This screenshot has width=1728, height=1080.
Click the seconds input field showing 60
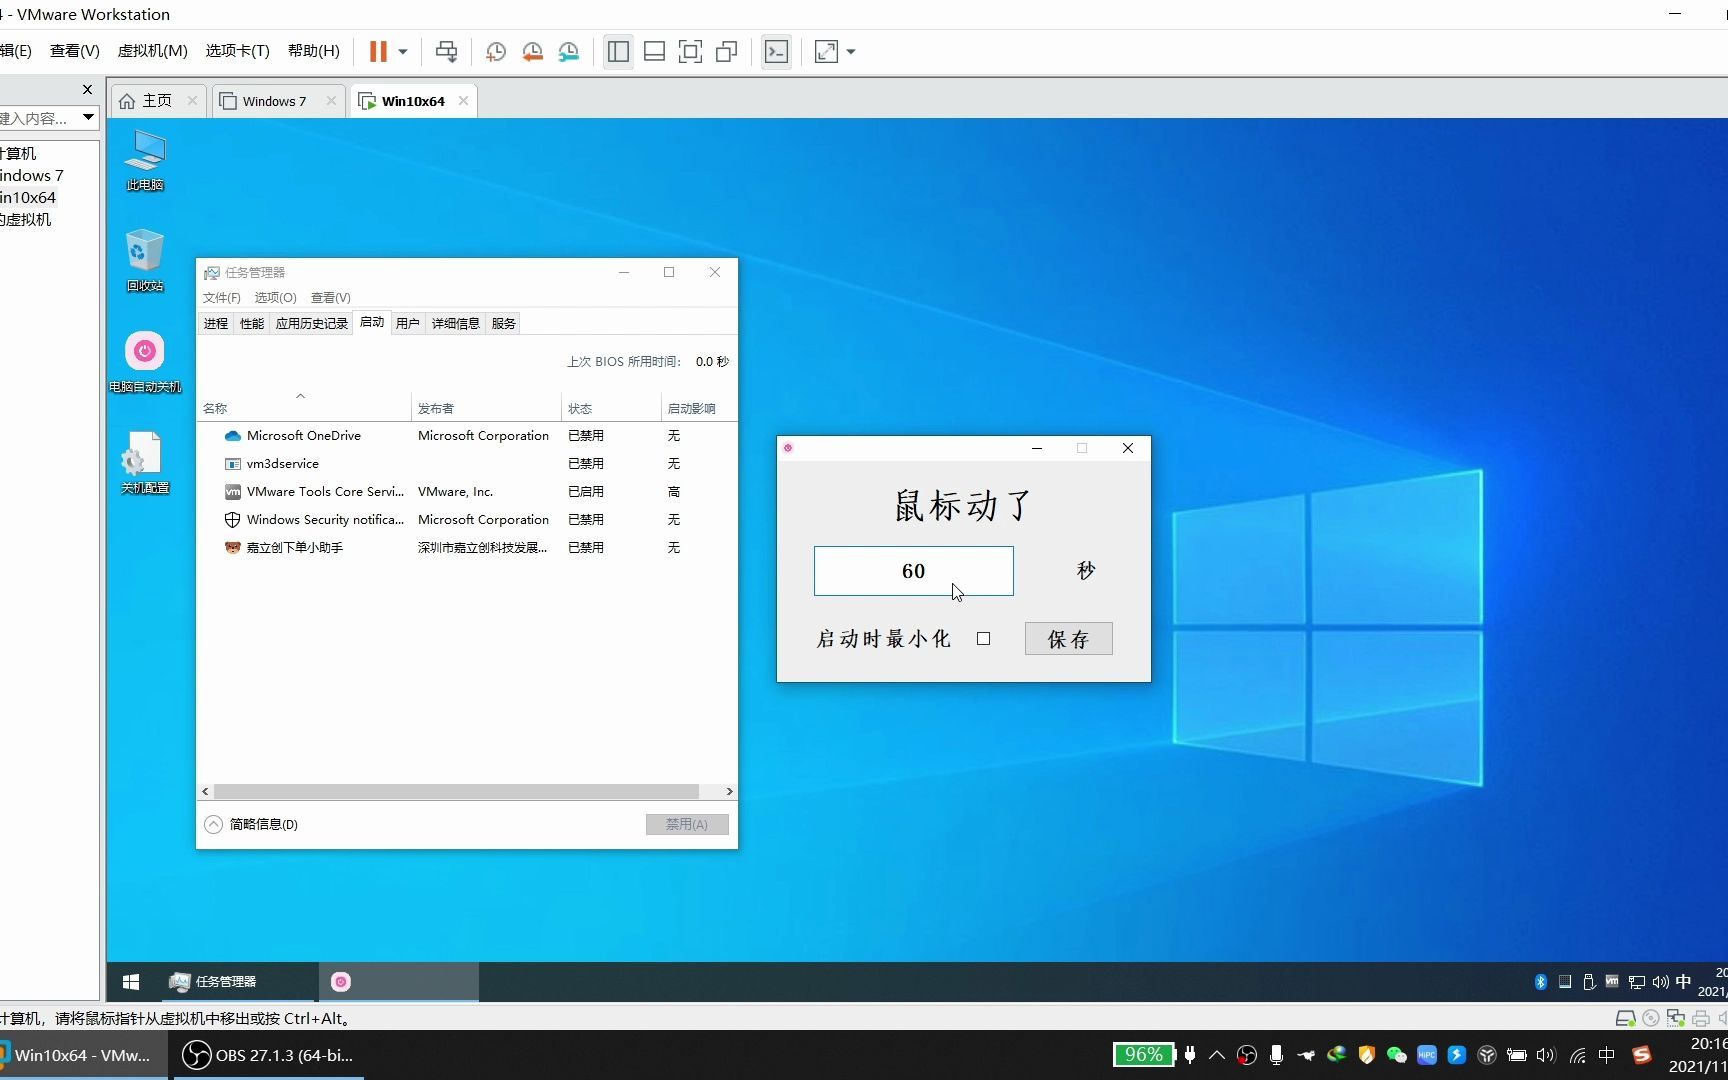pyautogui.click(x=913, y=571)
